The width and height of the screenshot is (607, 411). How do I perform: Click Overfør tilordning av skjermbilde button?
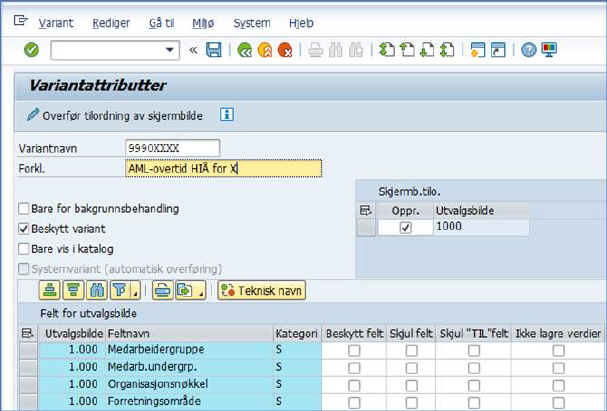[x=115, y=116]
